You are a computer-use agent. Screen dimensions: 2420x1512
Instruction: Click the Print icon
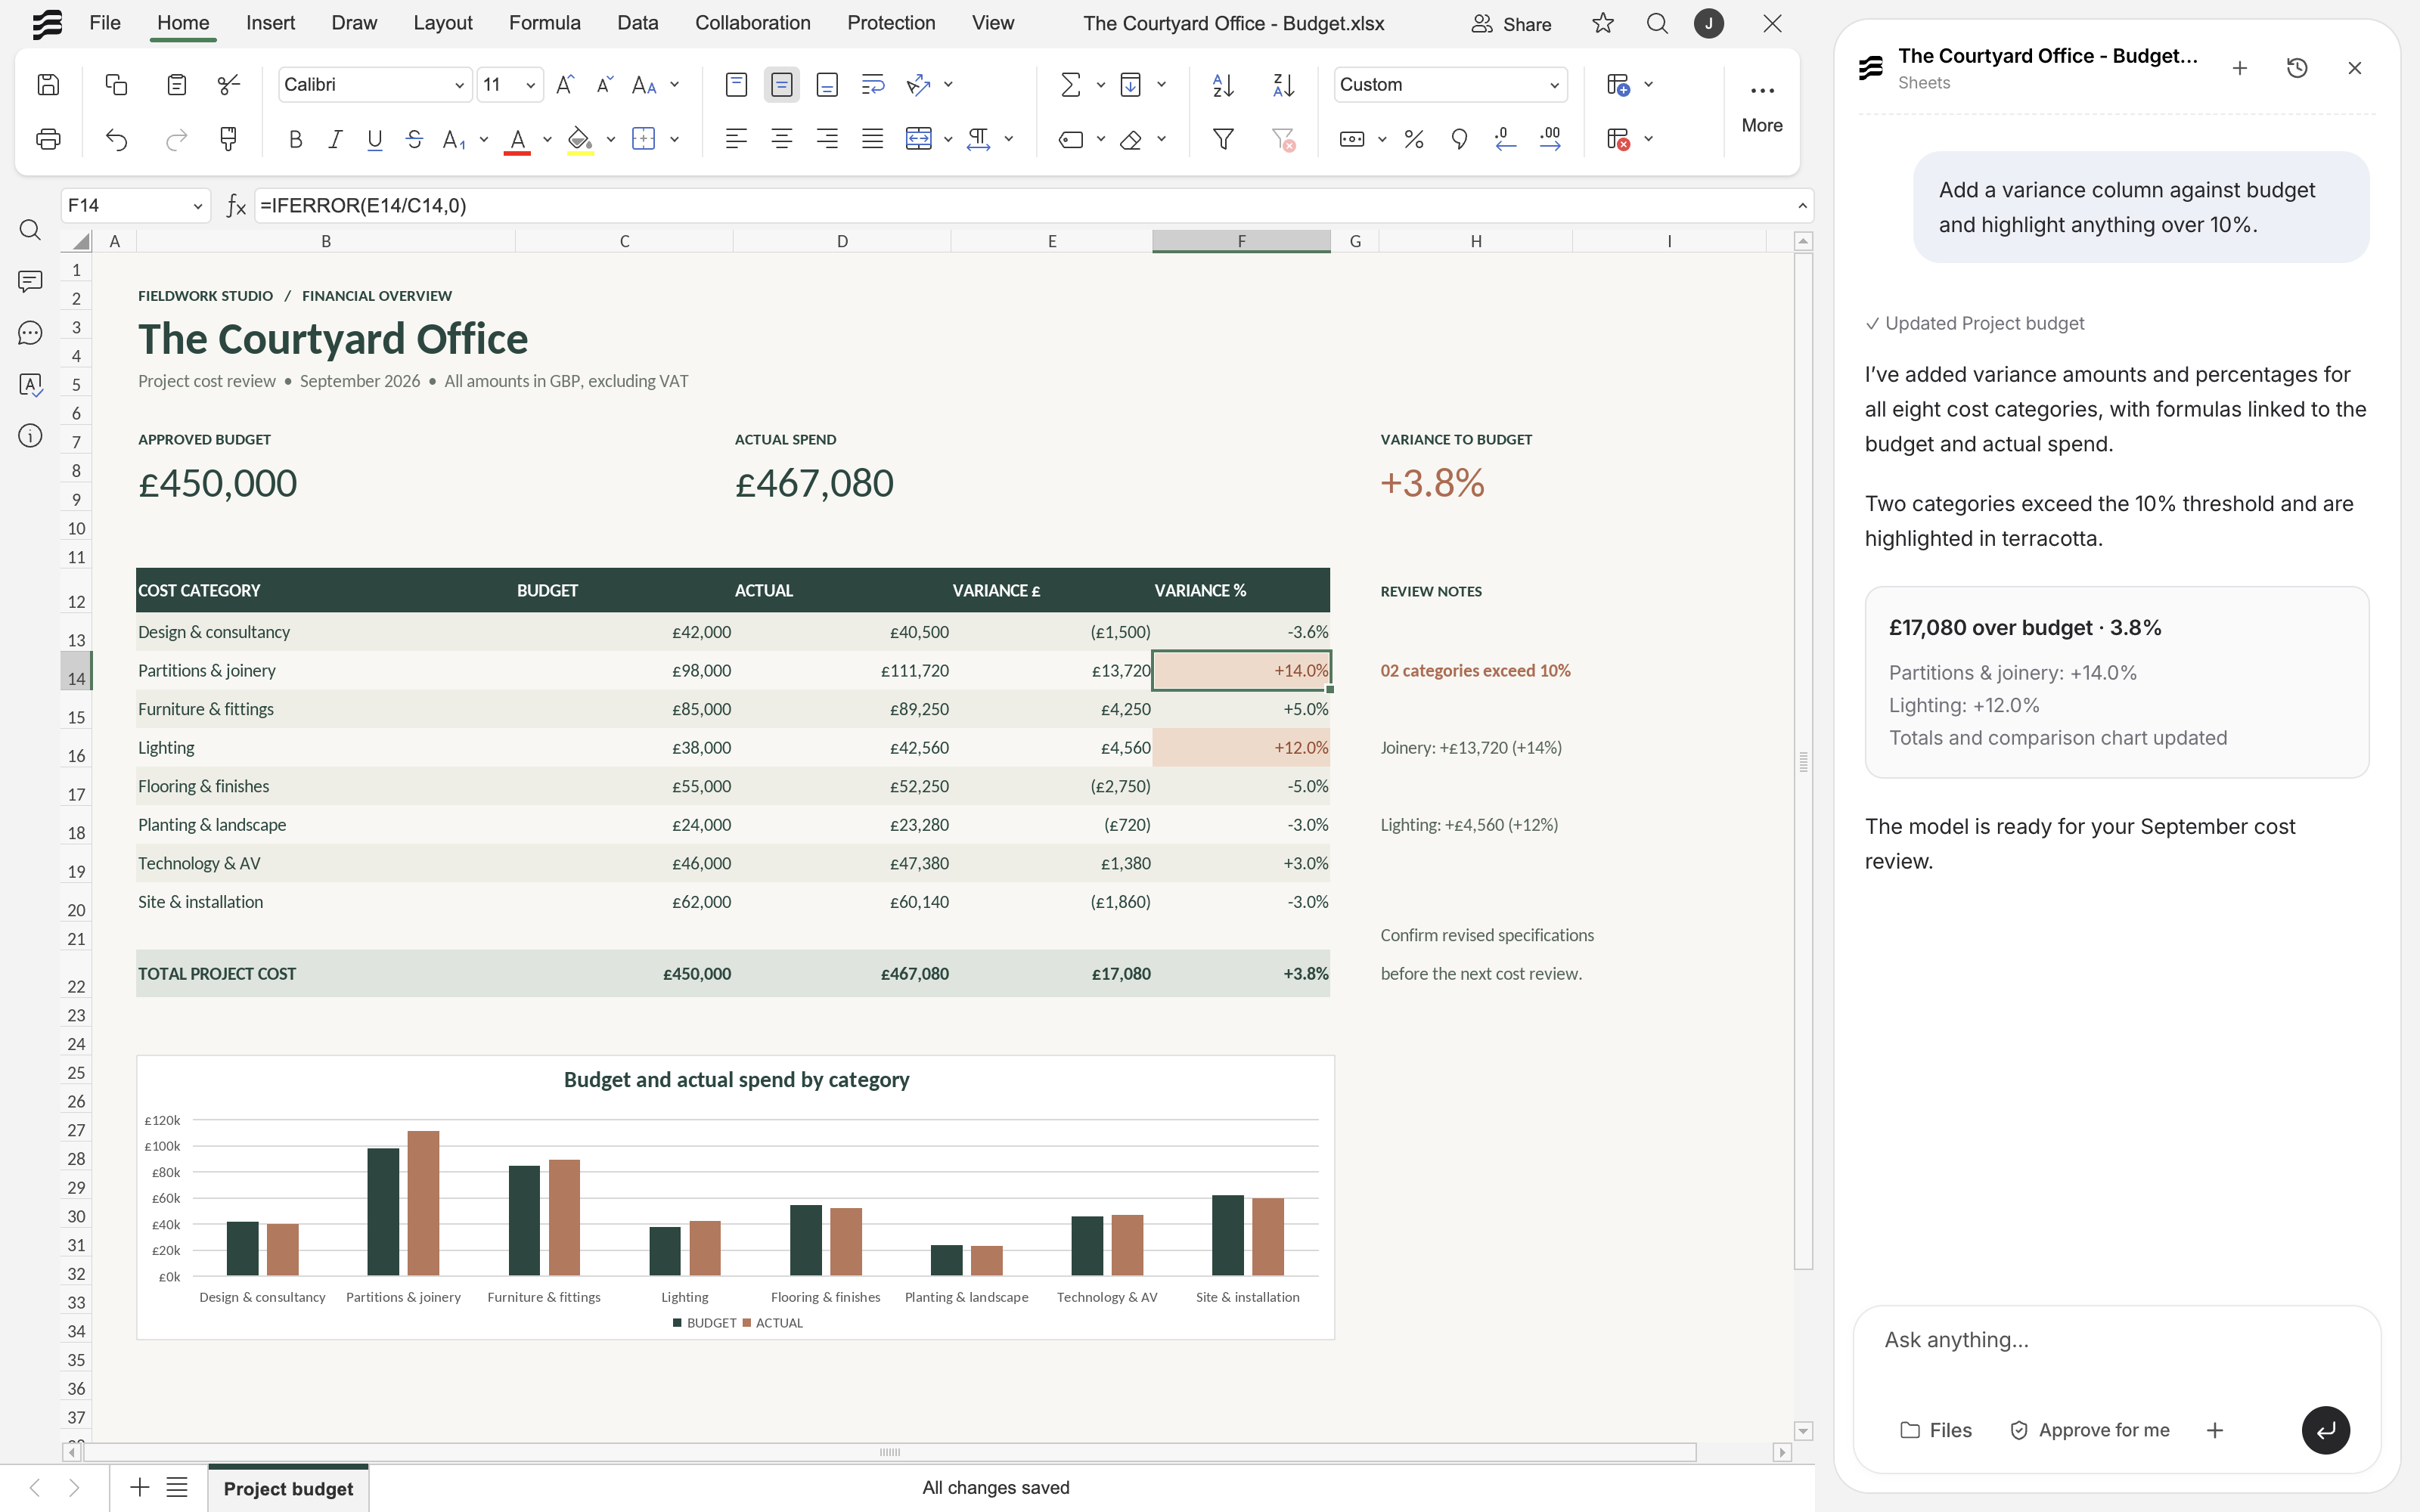point(48,139)
